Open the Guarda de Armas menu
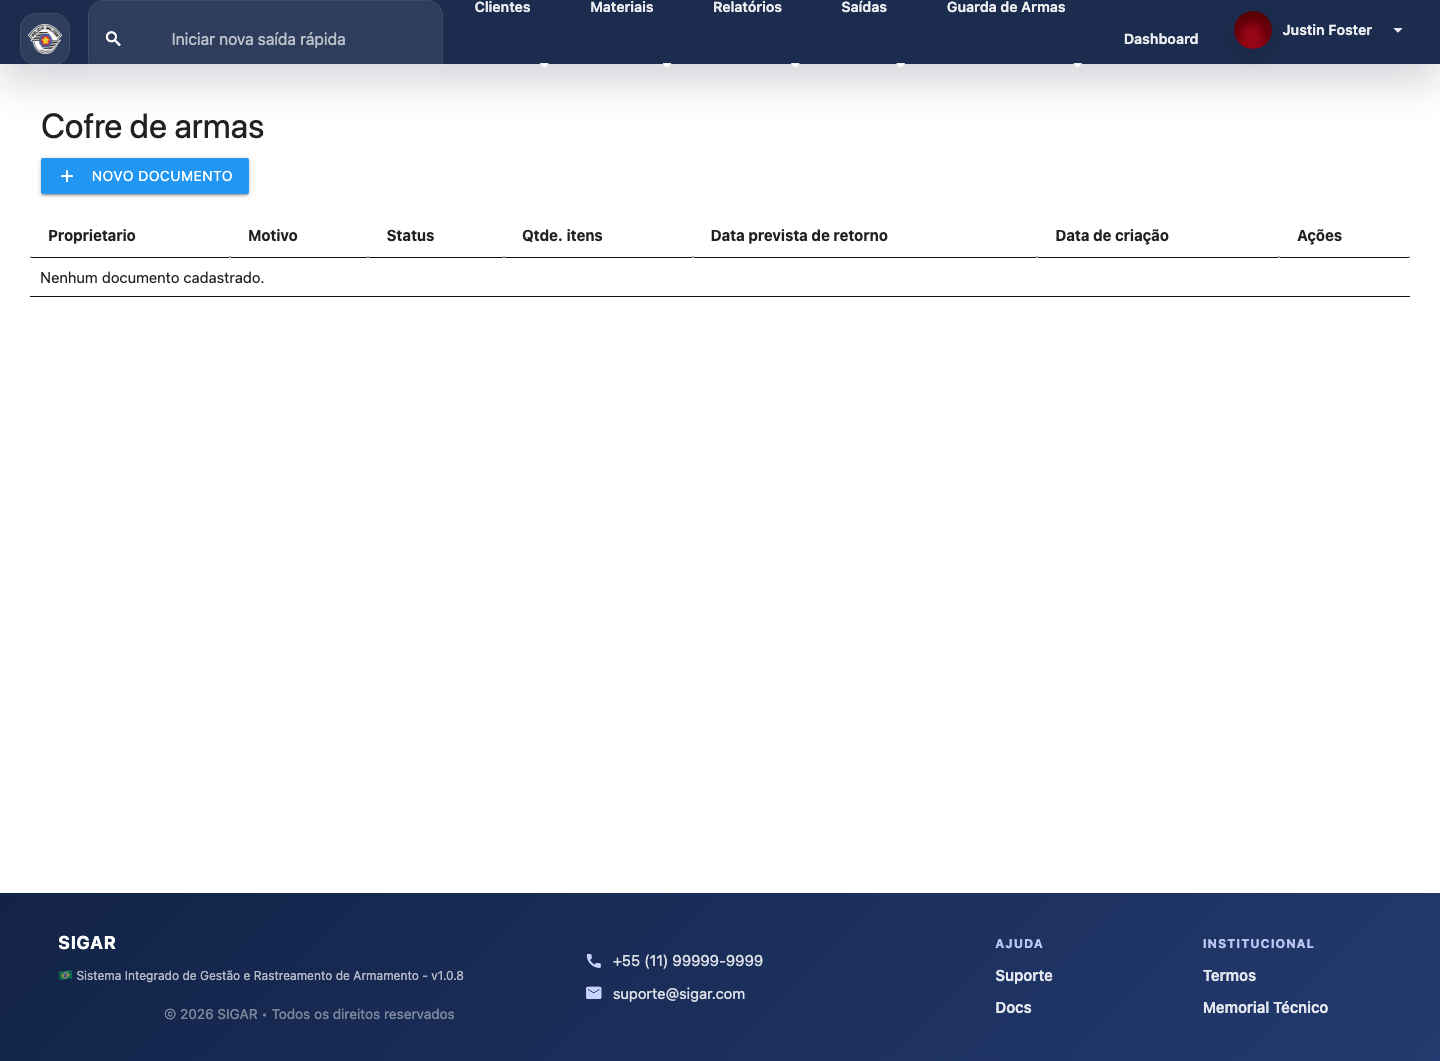The image size is (1440, 1061). coord(1006,8)
